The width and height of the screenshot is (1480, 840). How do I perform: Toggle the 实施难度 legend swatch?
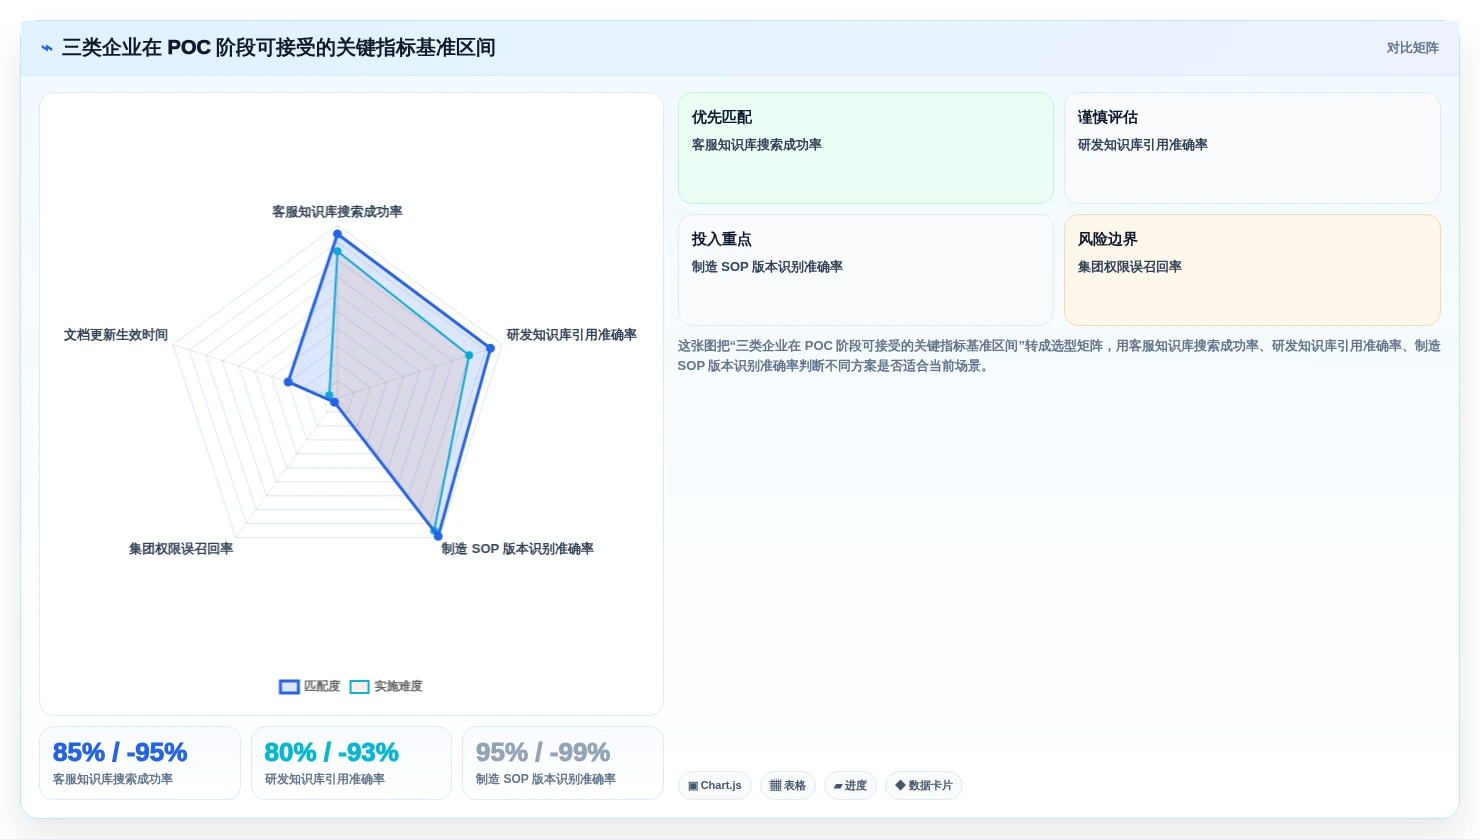(x=359, y=687)
